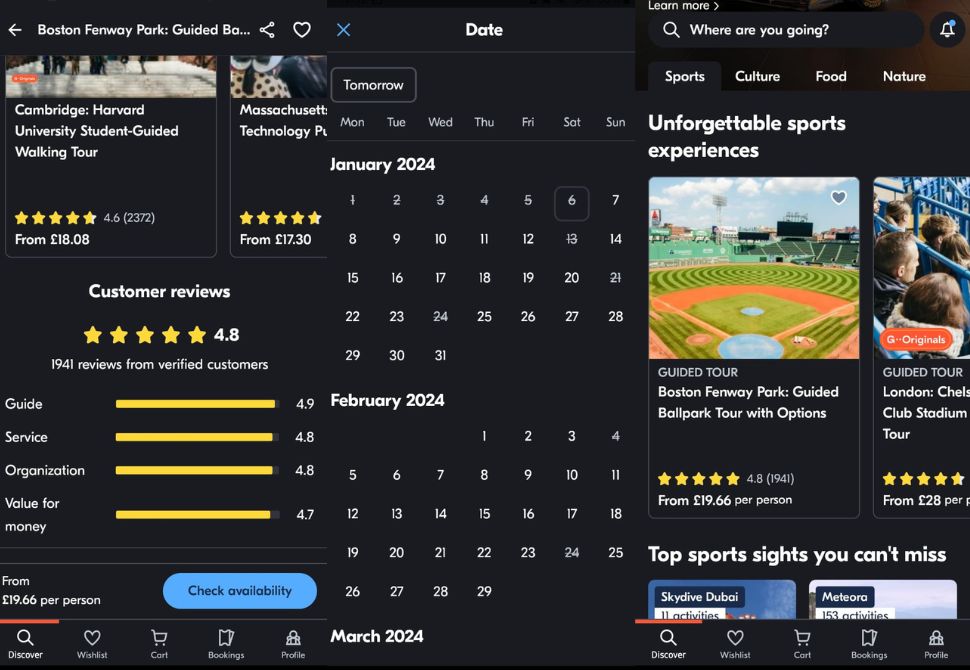Screen dimensions: 970x670
Task: Select January 12 in the calendar
Action: coord(528,239)
